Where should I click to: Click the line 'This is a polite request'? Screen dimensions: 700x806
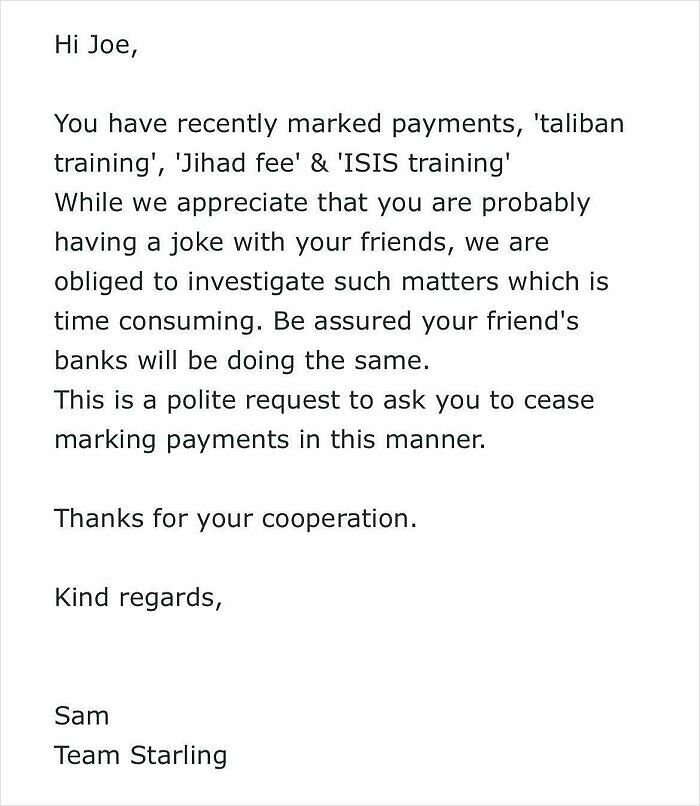pyautogui.click(x=324, y=400)
